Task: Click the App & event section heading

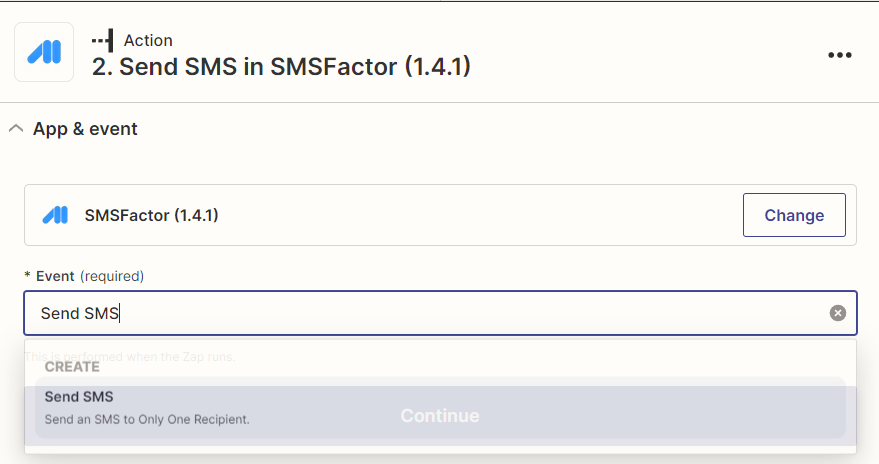Action: [85, 129]
